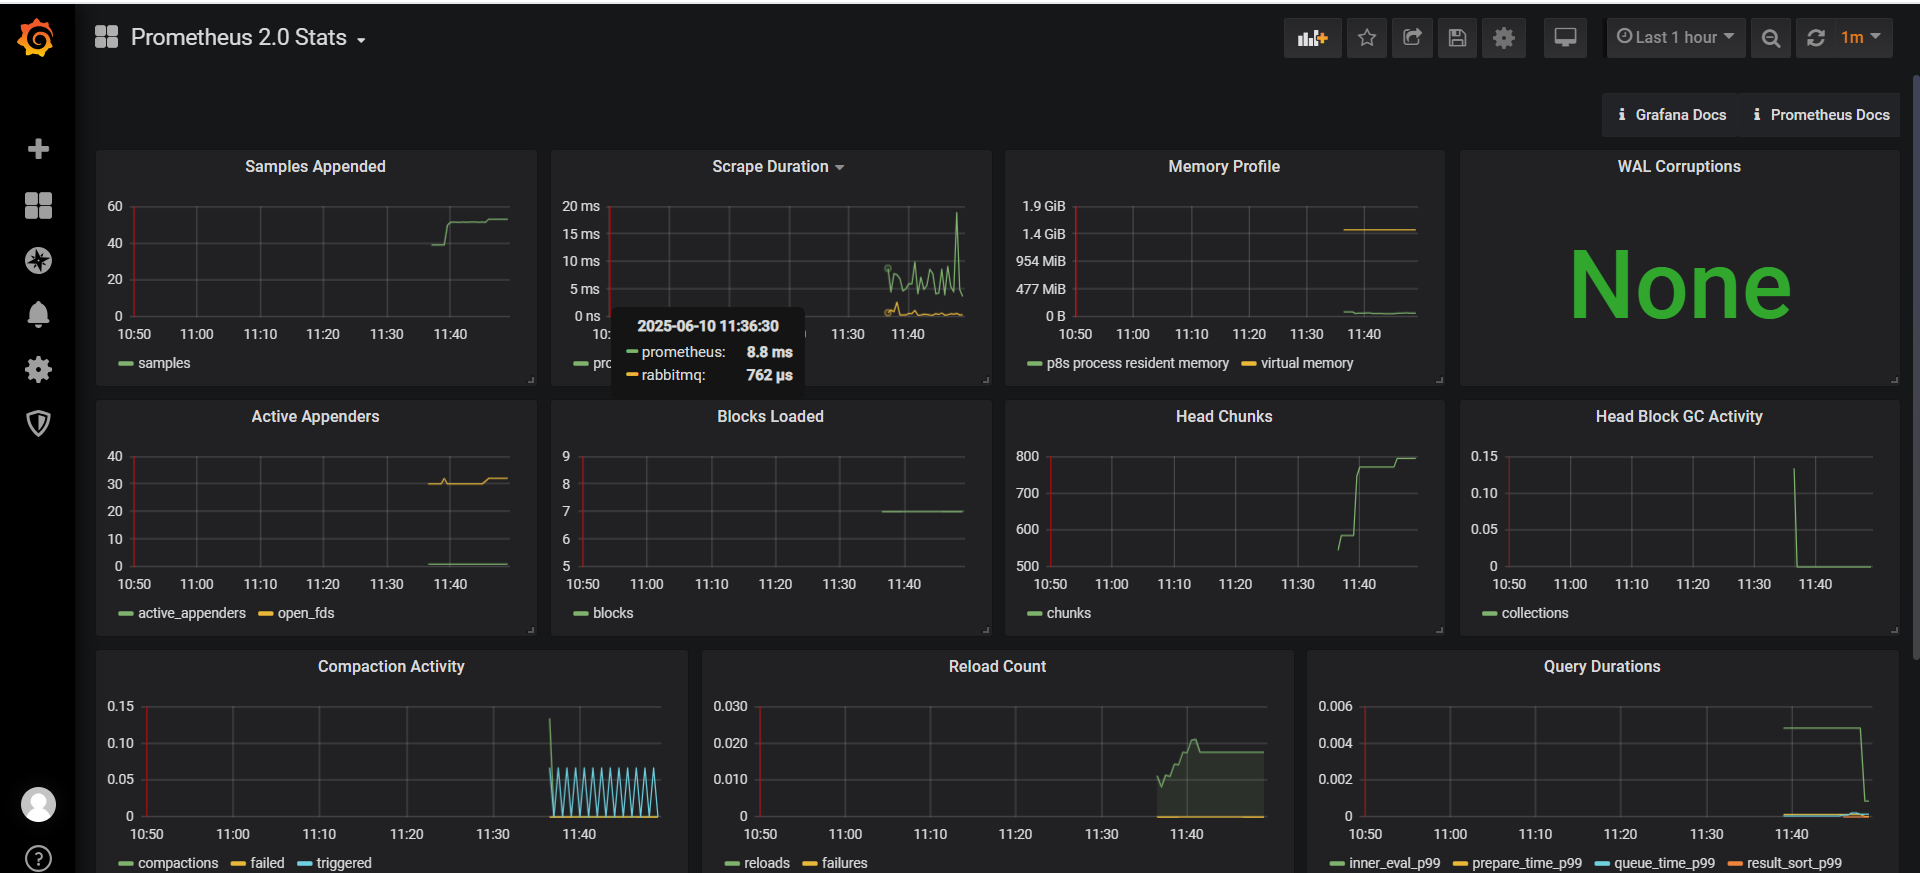Open the 1m refresh interval dropdown

1862,38
